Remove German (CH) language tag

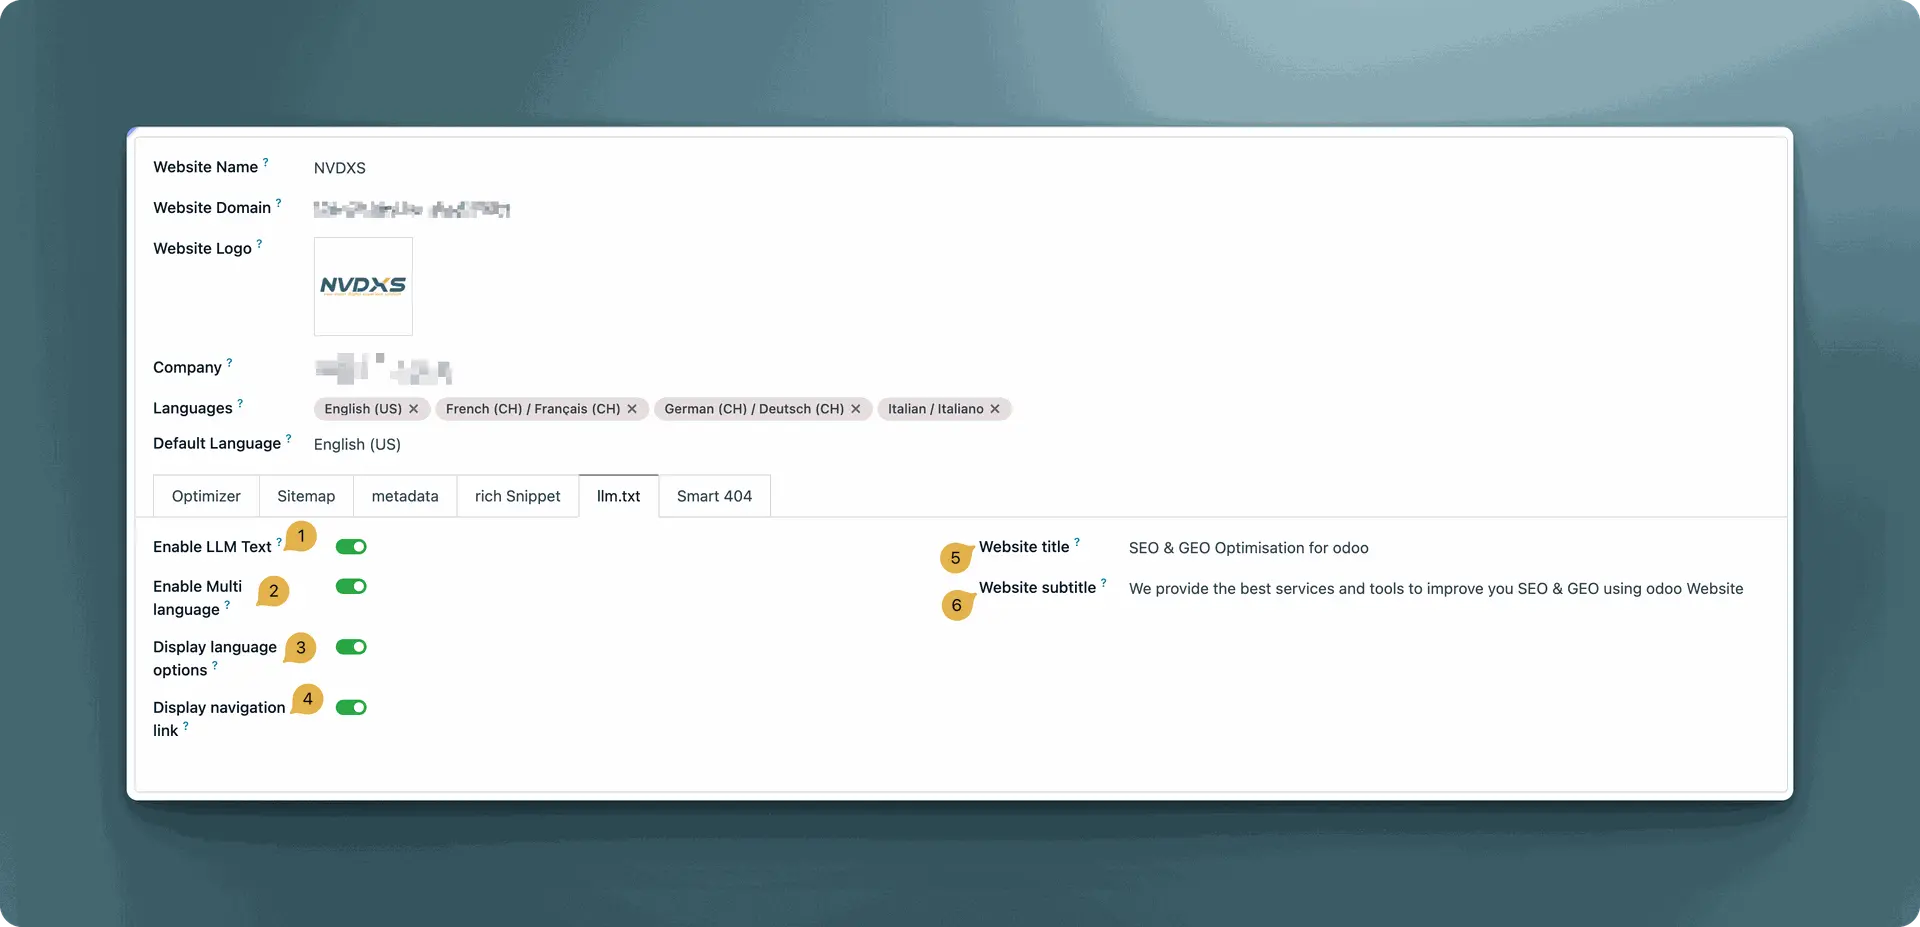tap(855, 409)
